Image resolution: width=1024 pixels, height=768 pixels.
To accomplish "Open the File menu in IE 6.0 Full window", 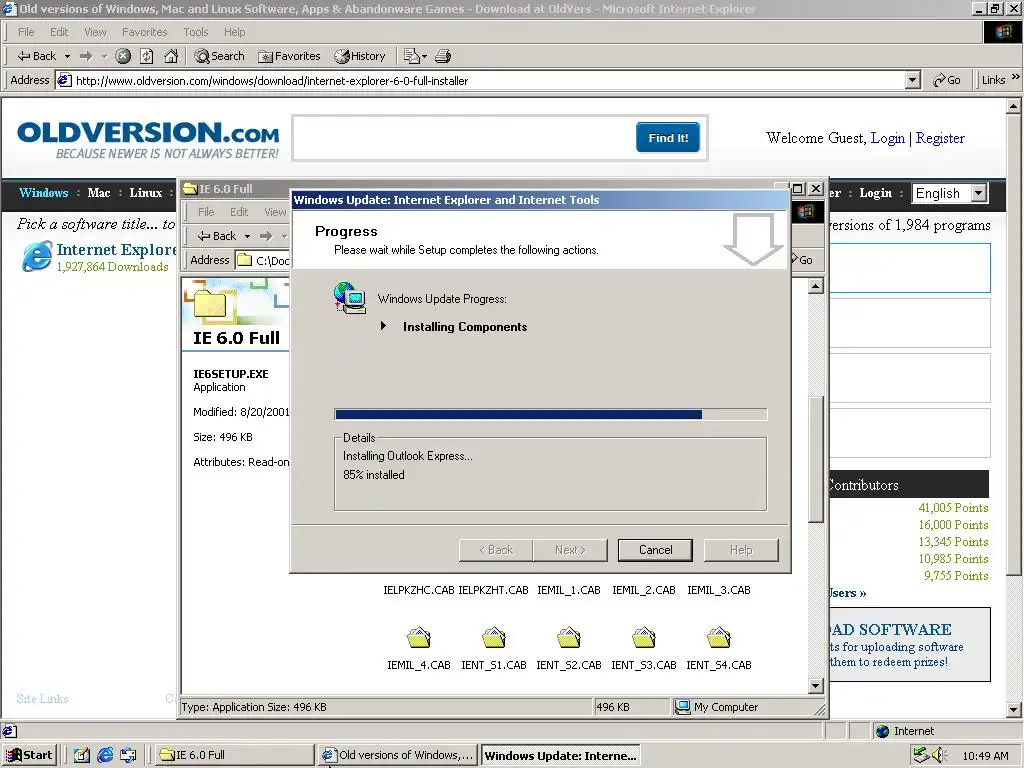I will [x=206, y=212].
